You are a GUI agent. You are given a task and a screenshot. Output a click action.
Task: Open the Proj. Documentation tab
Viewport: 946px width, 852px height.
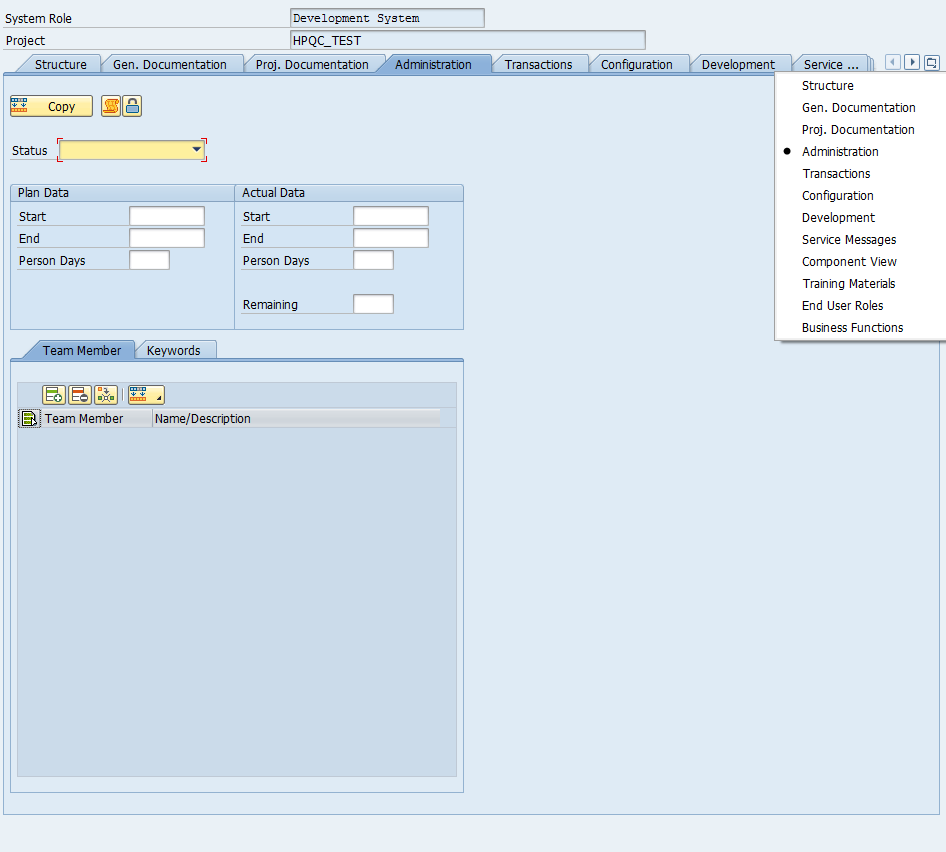click(x=312, y=65)
